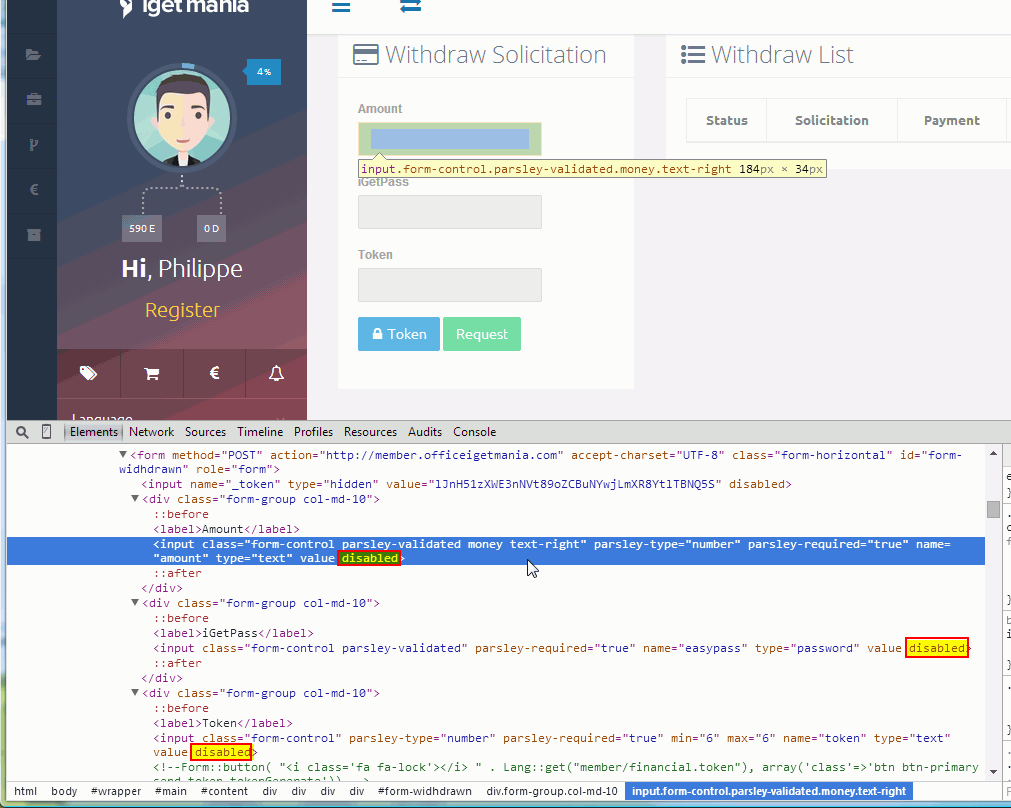
Task: Click the blue Token button
Action: 398,334
